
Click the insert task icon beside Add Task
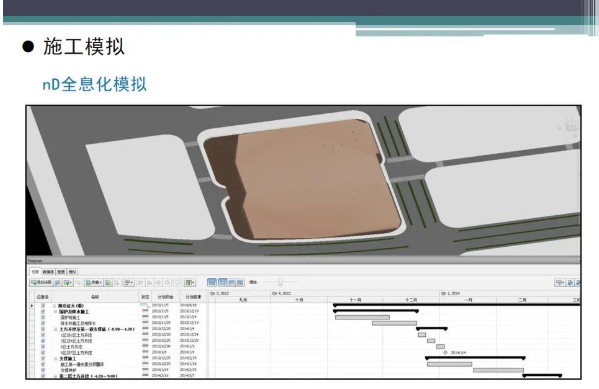[x=58, y=282]
